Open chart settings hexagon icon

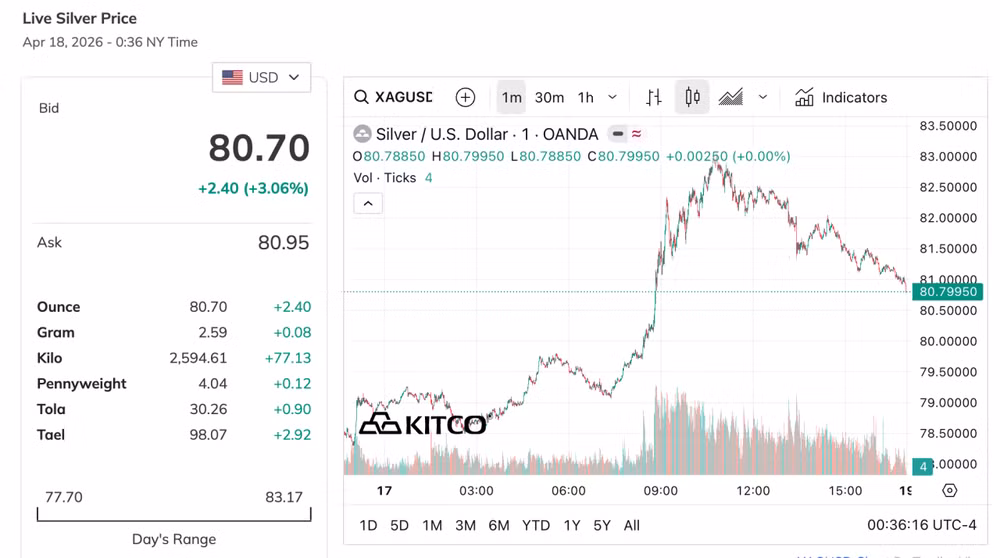point(950,491)
